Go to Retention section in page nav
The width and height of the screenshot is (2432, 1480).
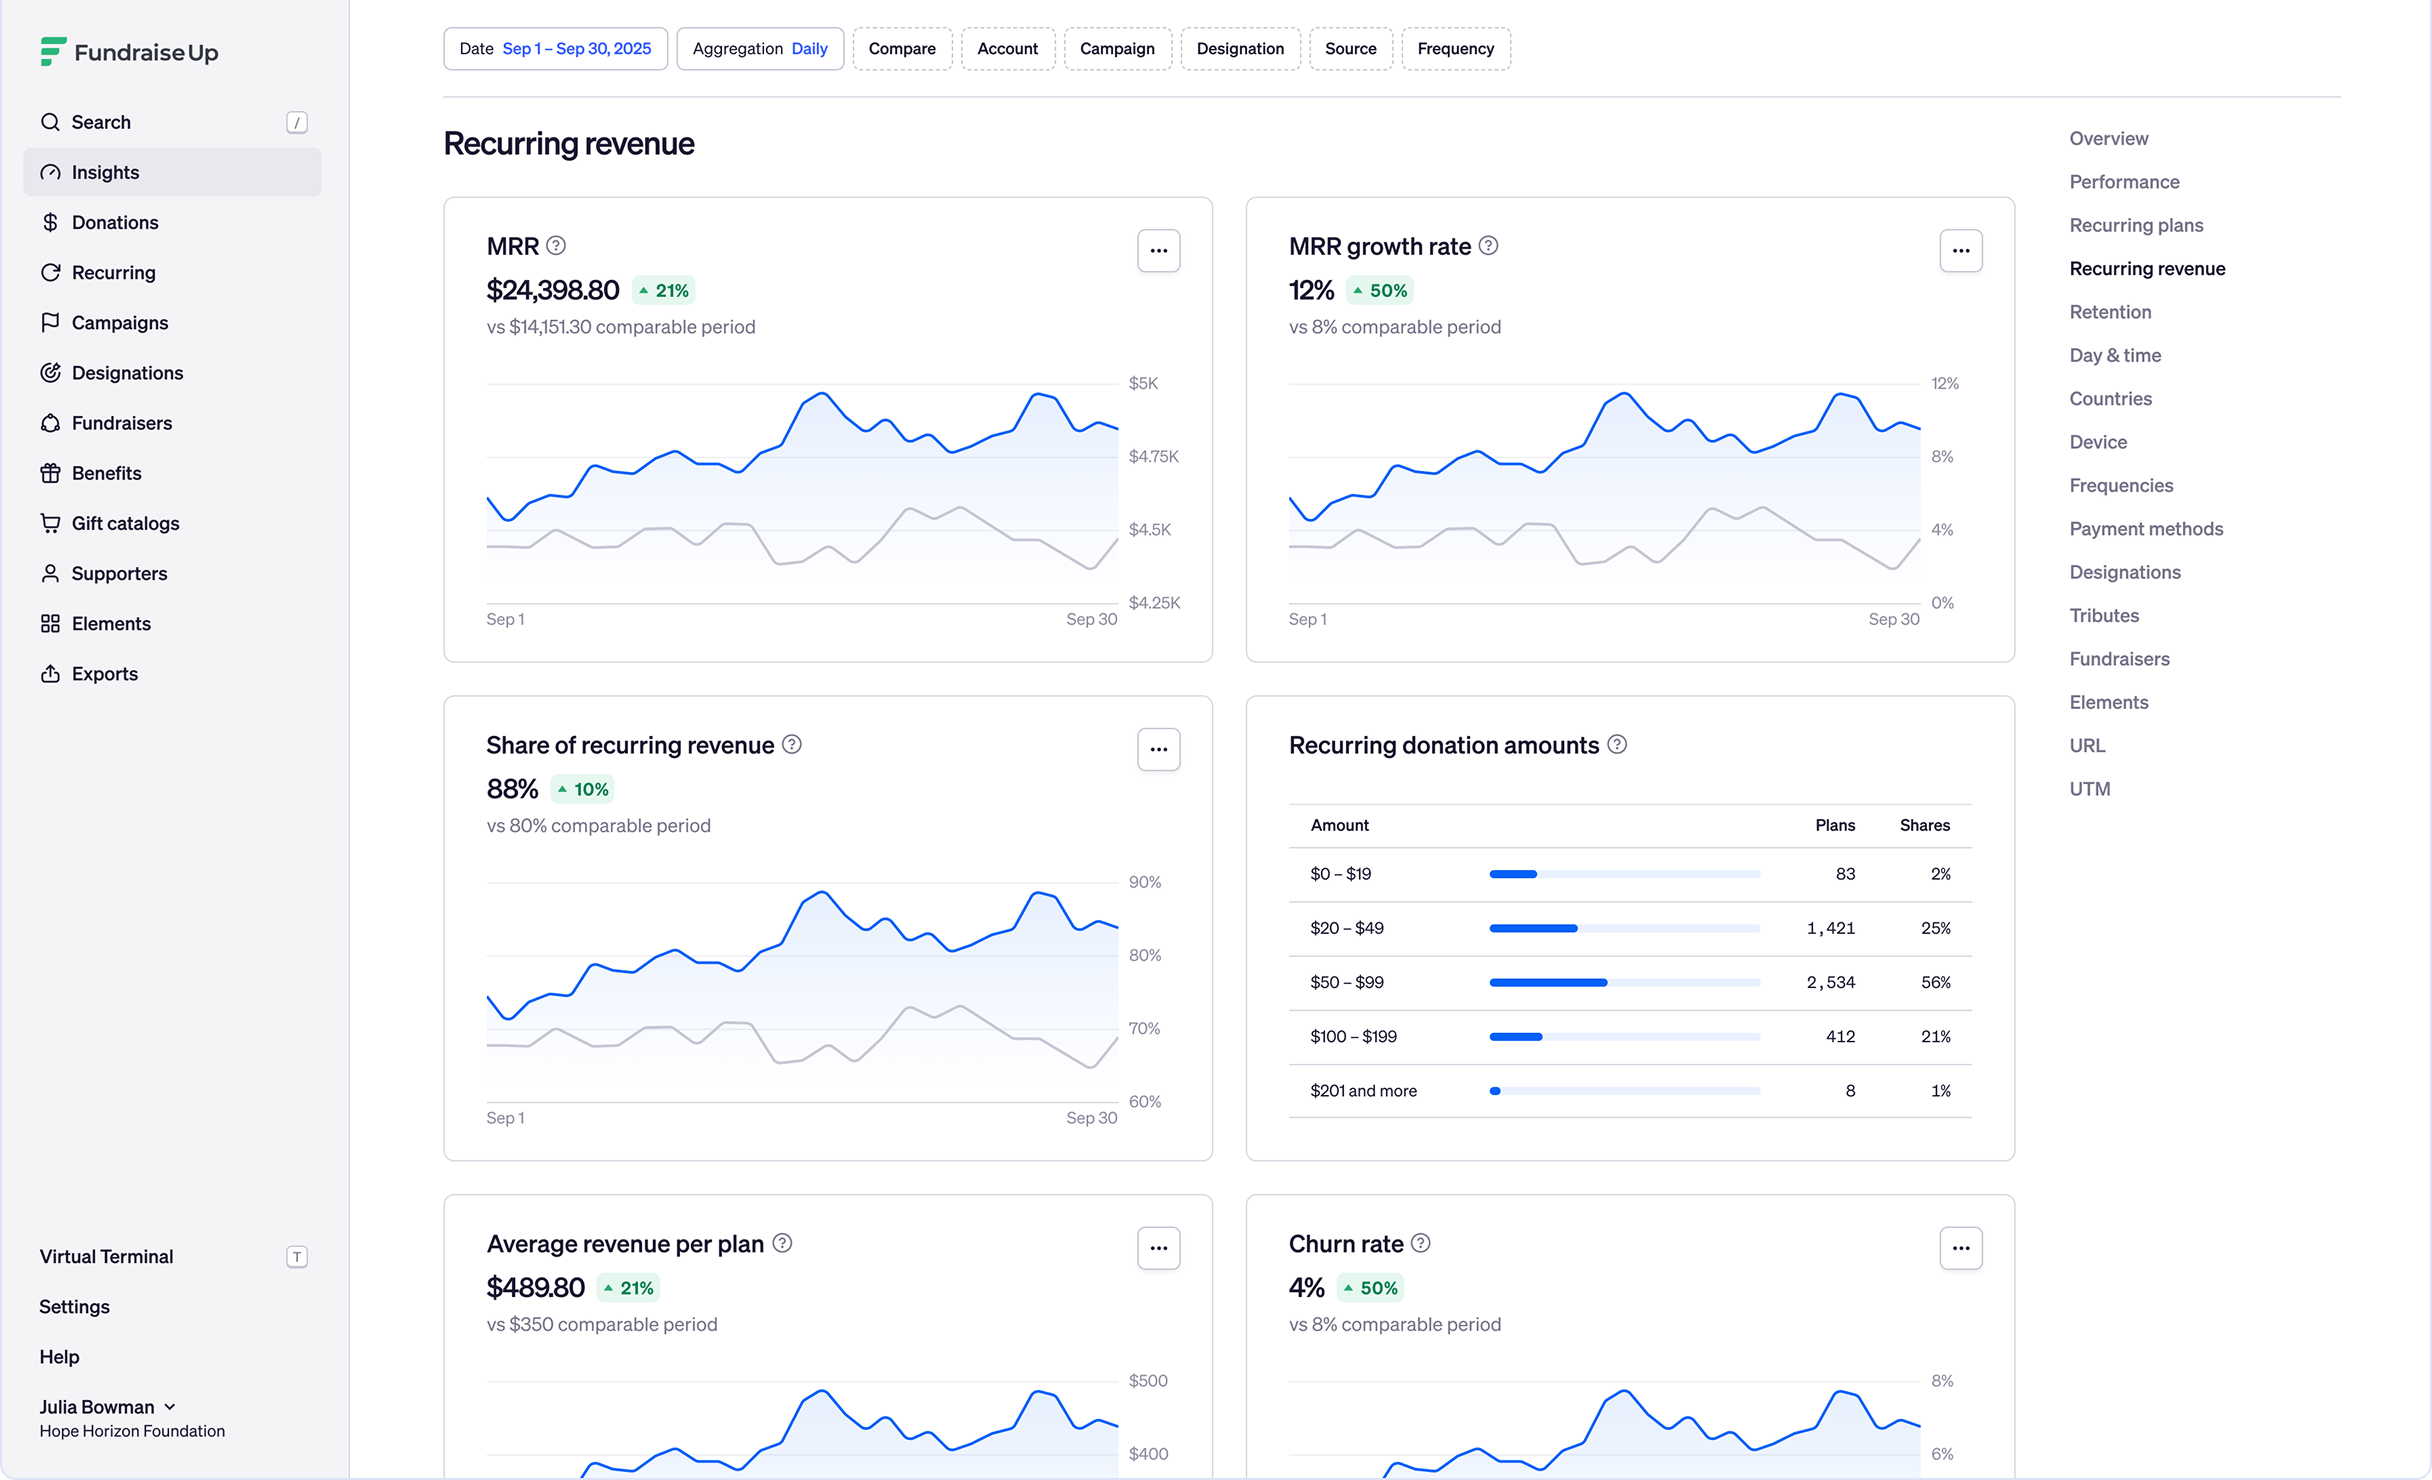pos(2110,312)
